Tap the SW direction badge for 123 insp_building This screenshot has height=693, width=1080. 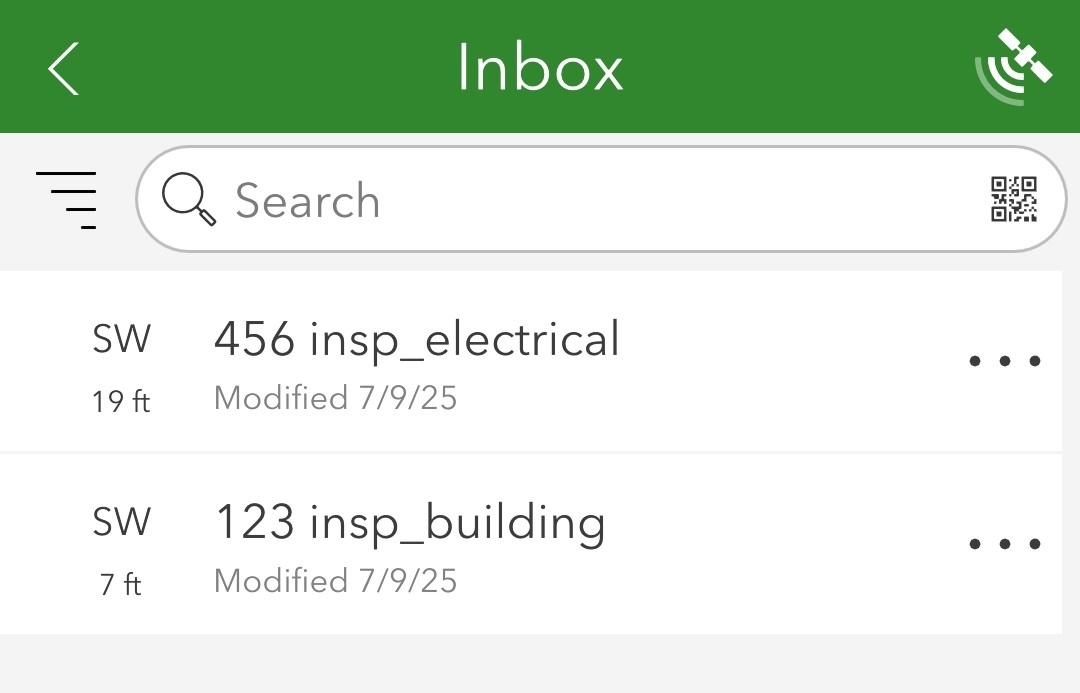point(121,521)
